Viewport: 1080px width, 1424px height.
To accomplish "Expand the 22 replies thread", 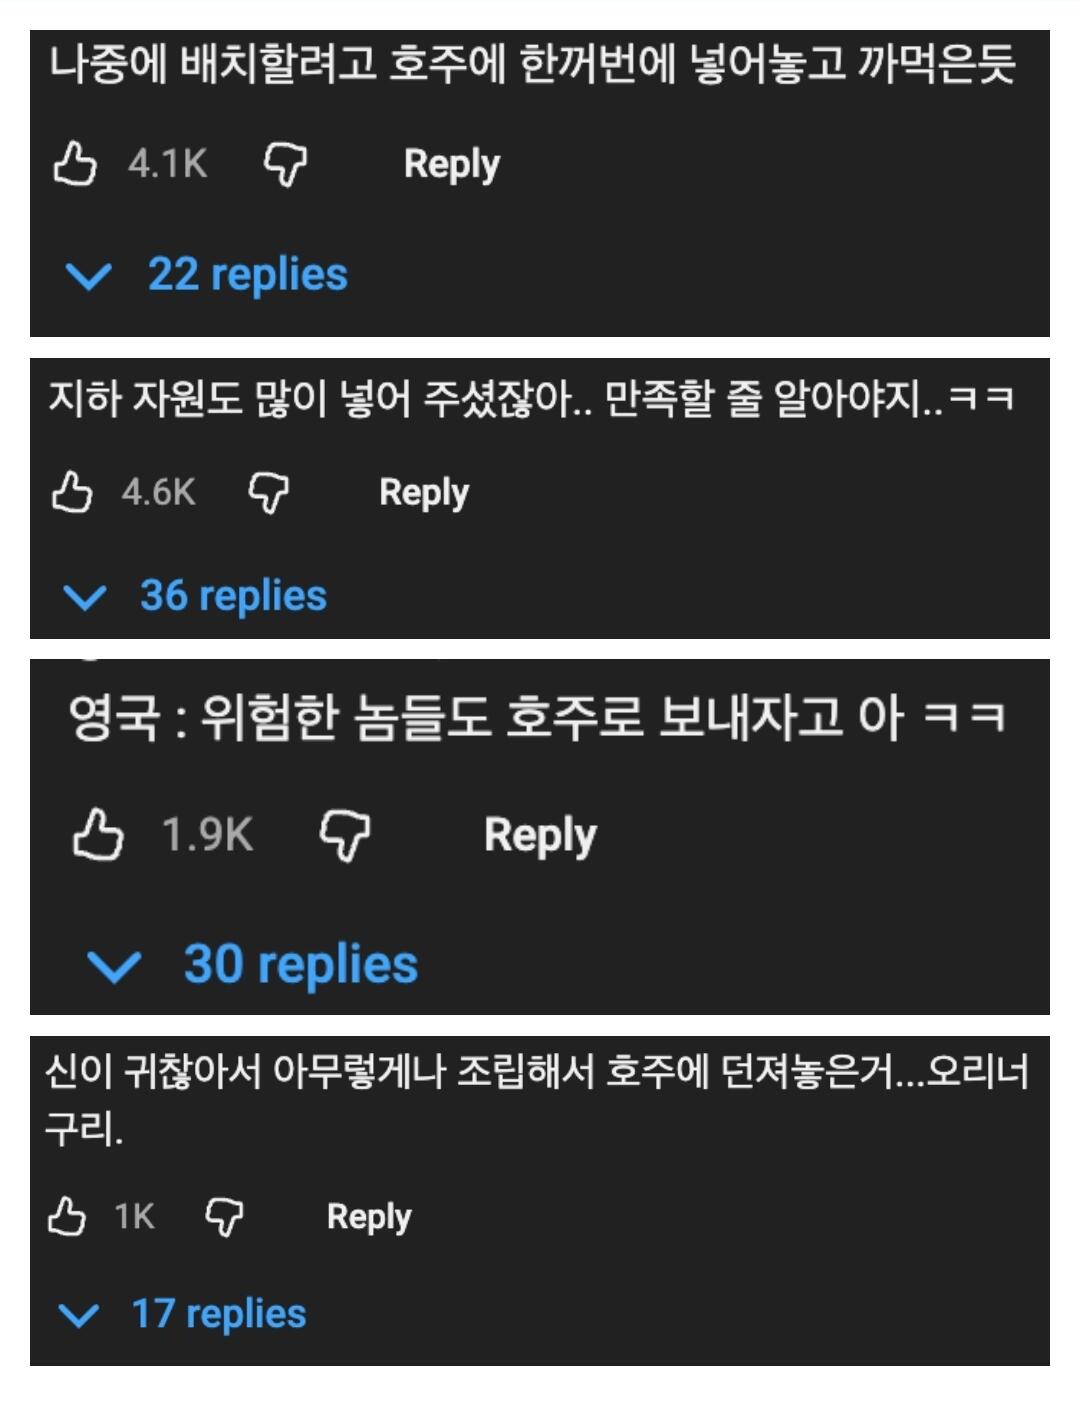I will click(208, 275).
